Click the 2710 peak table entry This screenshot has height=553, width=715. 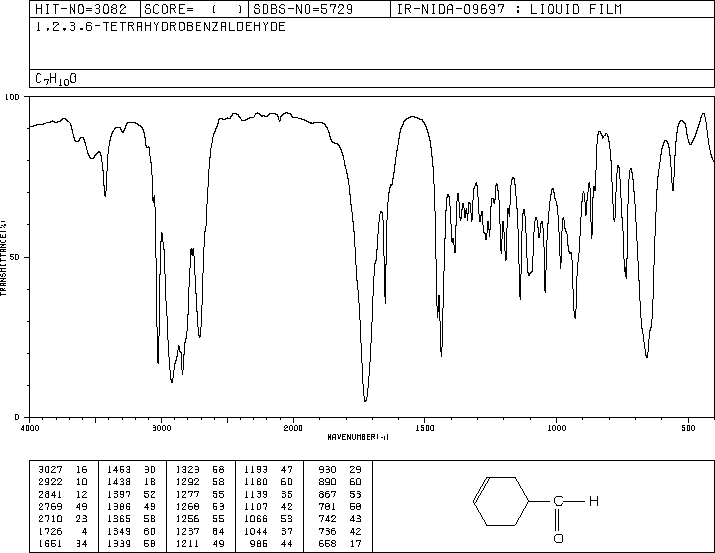(50, 519)
